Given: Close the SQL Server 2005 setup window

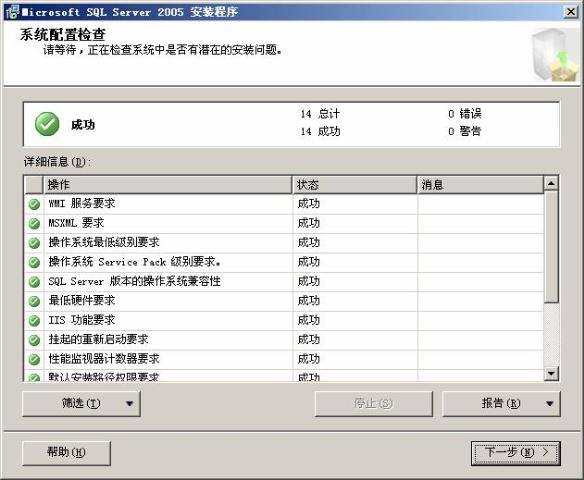Looking at the screenshot, I should (571, 12).
